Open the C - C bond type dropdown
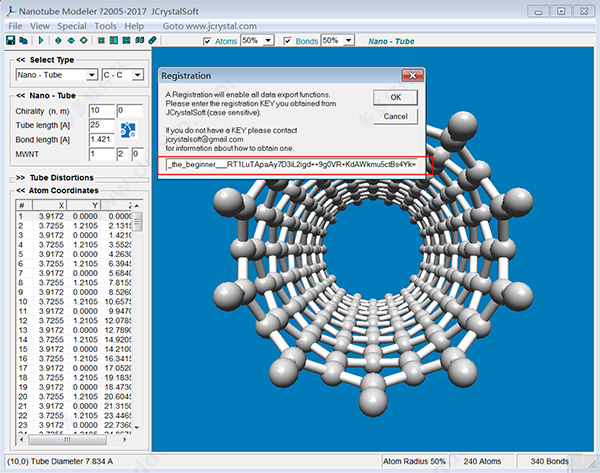The width and height of the screenshot is (600, 473). [x=138, y=75]
